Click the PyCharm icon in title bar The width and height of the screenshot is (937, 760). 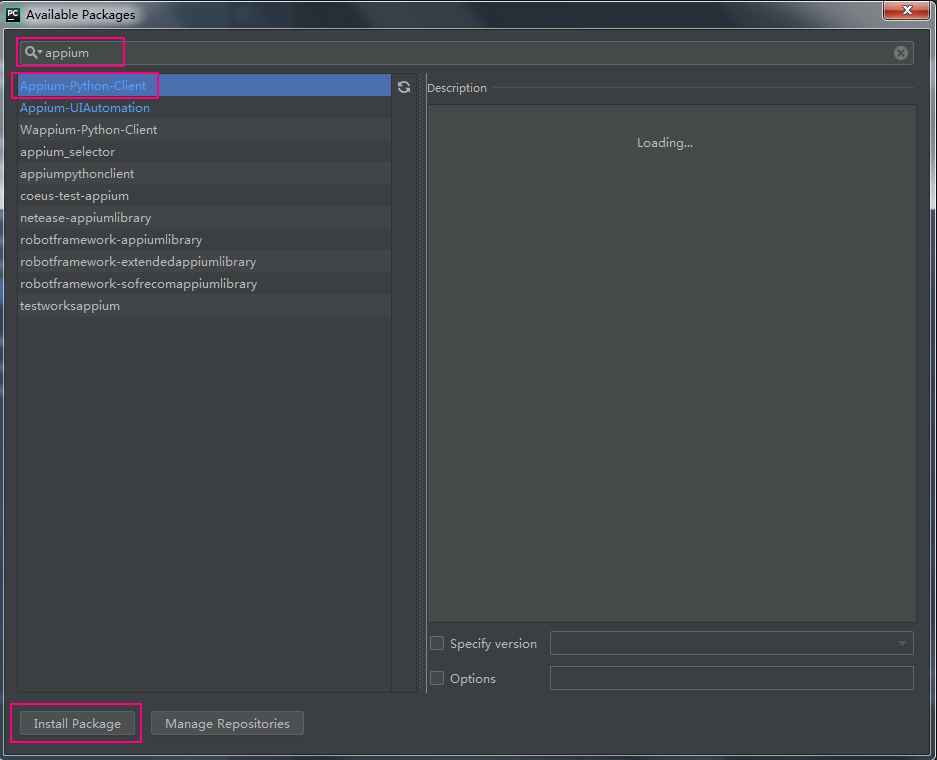click(11, 11)
